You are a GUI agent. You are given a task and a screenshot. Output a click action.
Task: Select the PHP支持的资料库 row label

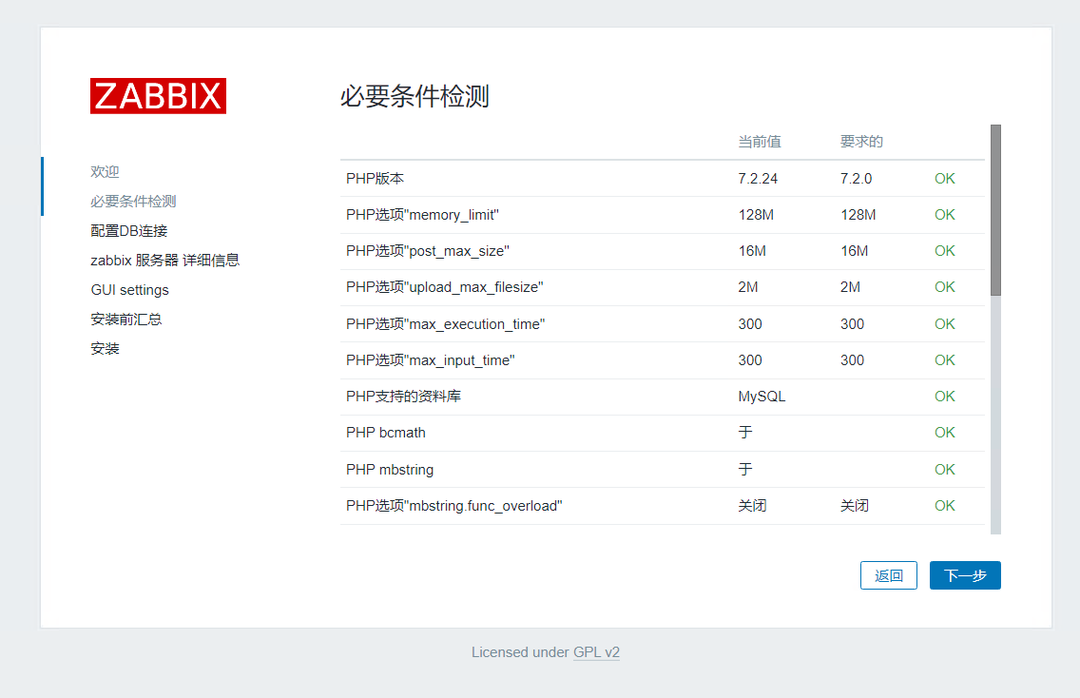coord(404,396)
